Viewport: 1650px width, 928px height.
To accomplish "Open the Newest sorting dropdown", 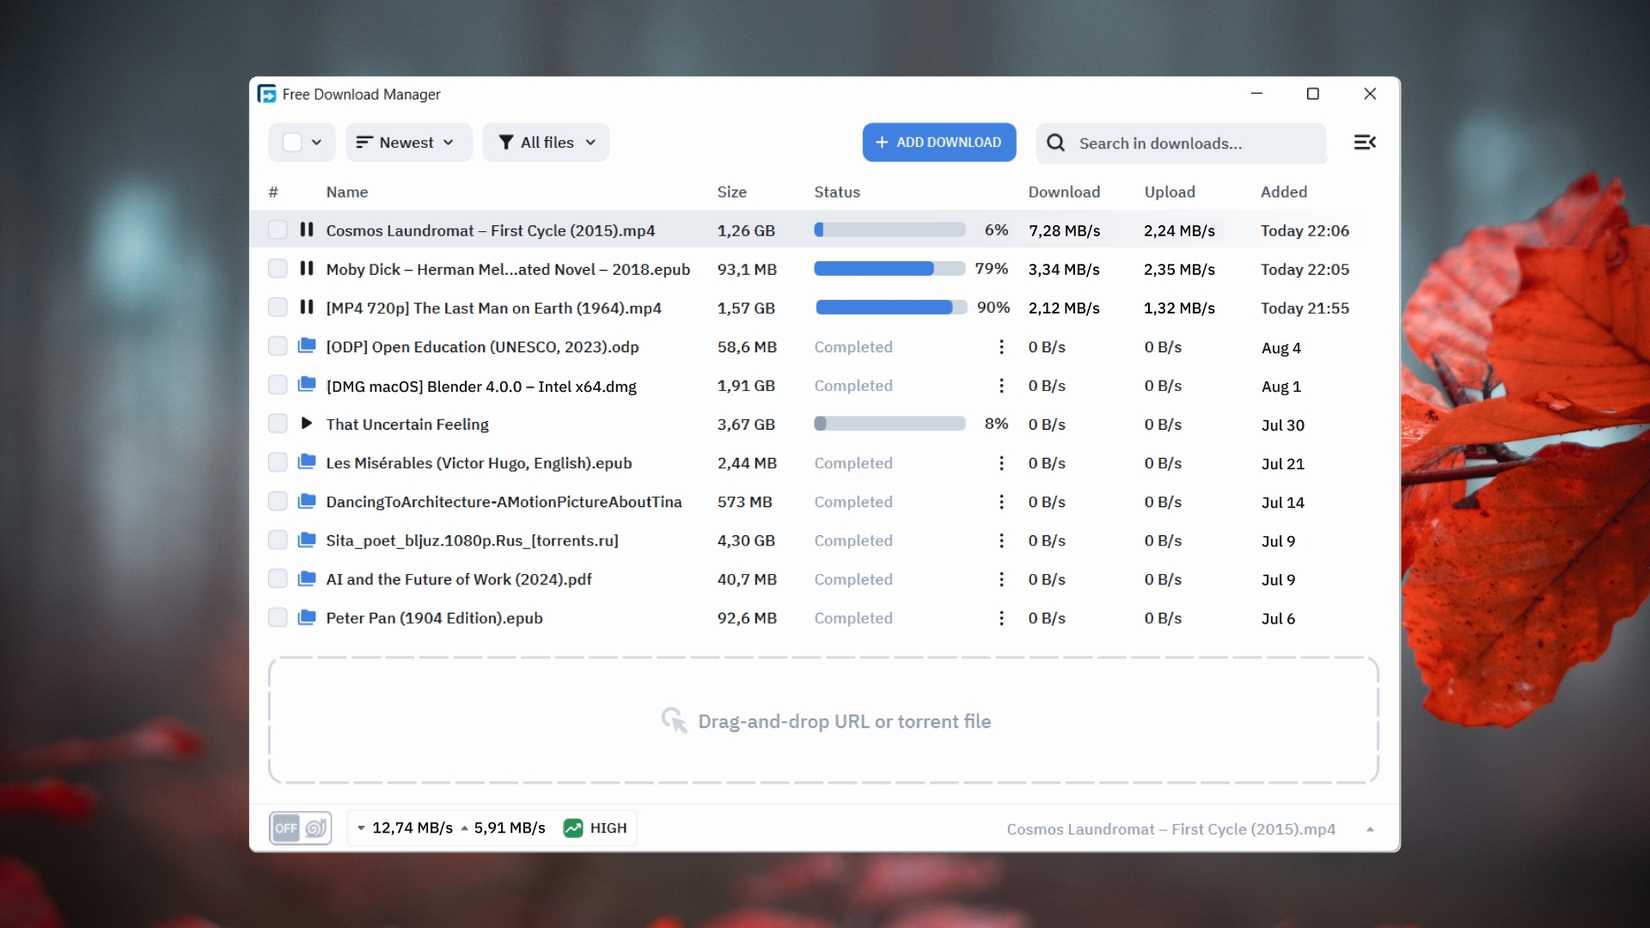I will (408, 142).
